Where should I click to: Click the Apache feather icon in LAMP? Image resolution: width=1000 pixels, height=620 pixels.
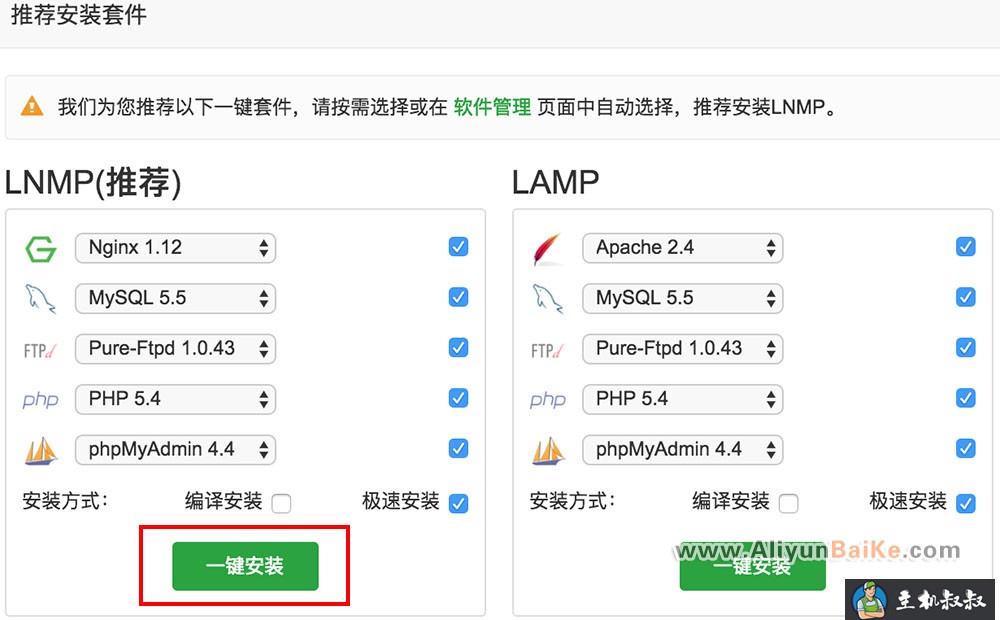[547, 249]
